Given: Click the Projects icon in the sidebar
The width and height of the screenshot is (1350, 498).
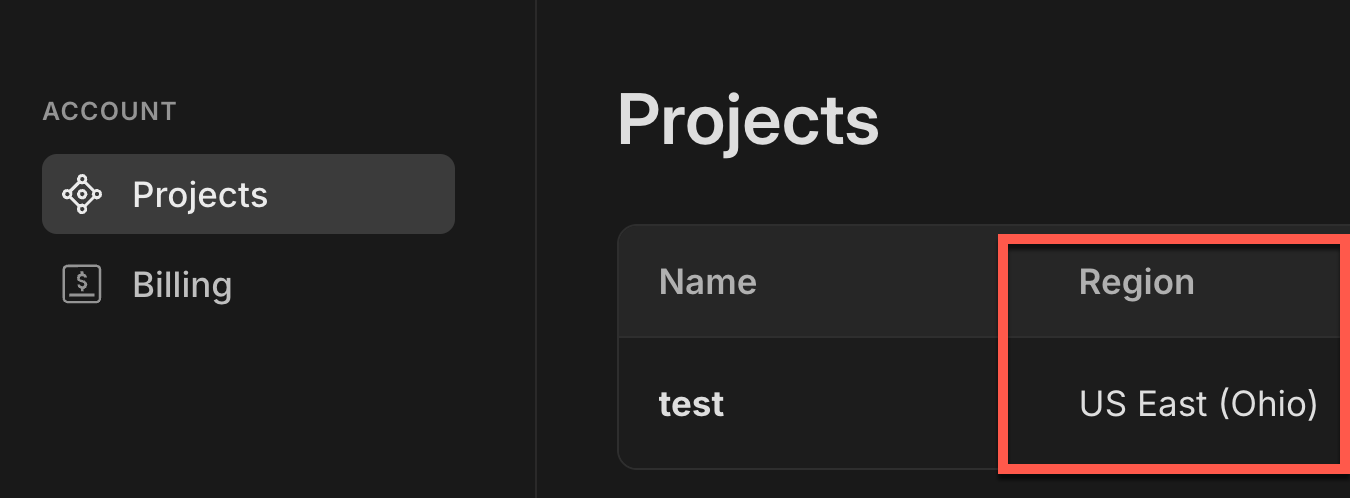Looking at the screenshot, I should 82,194.
